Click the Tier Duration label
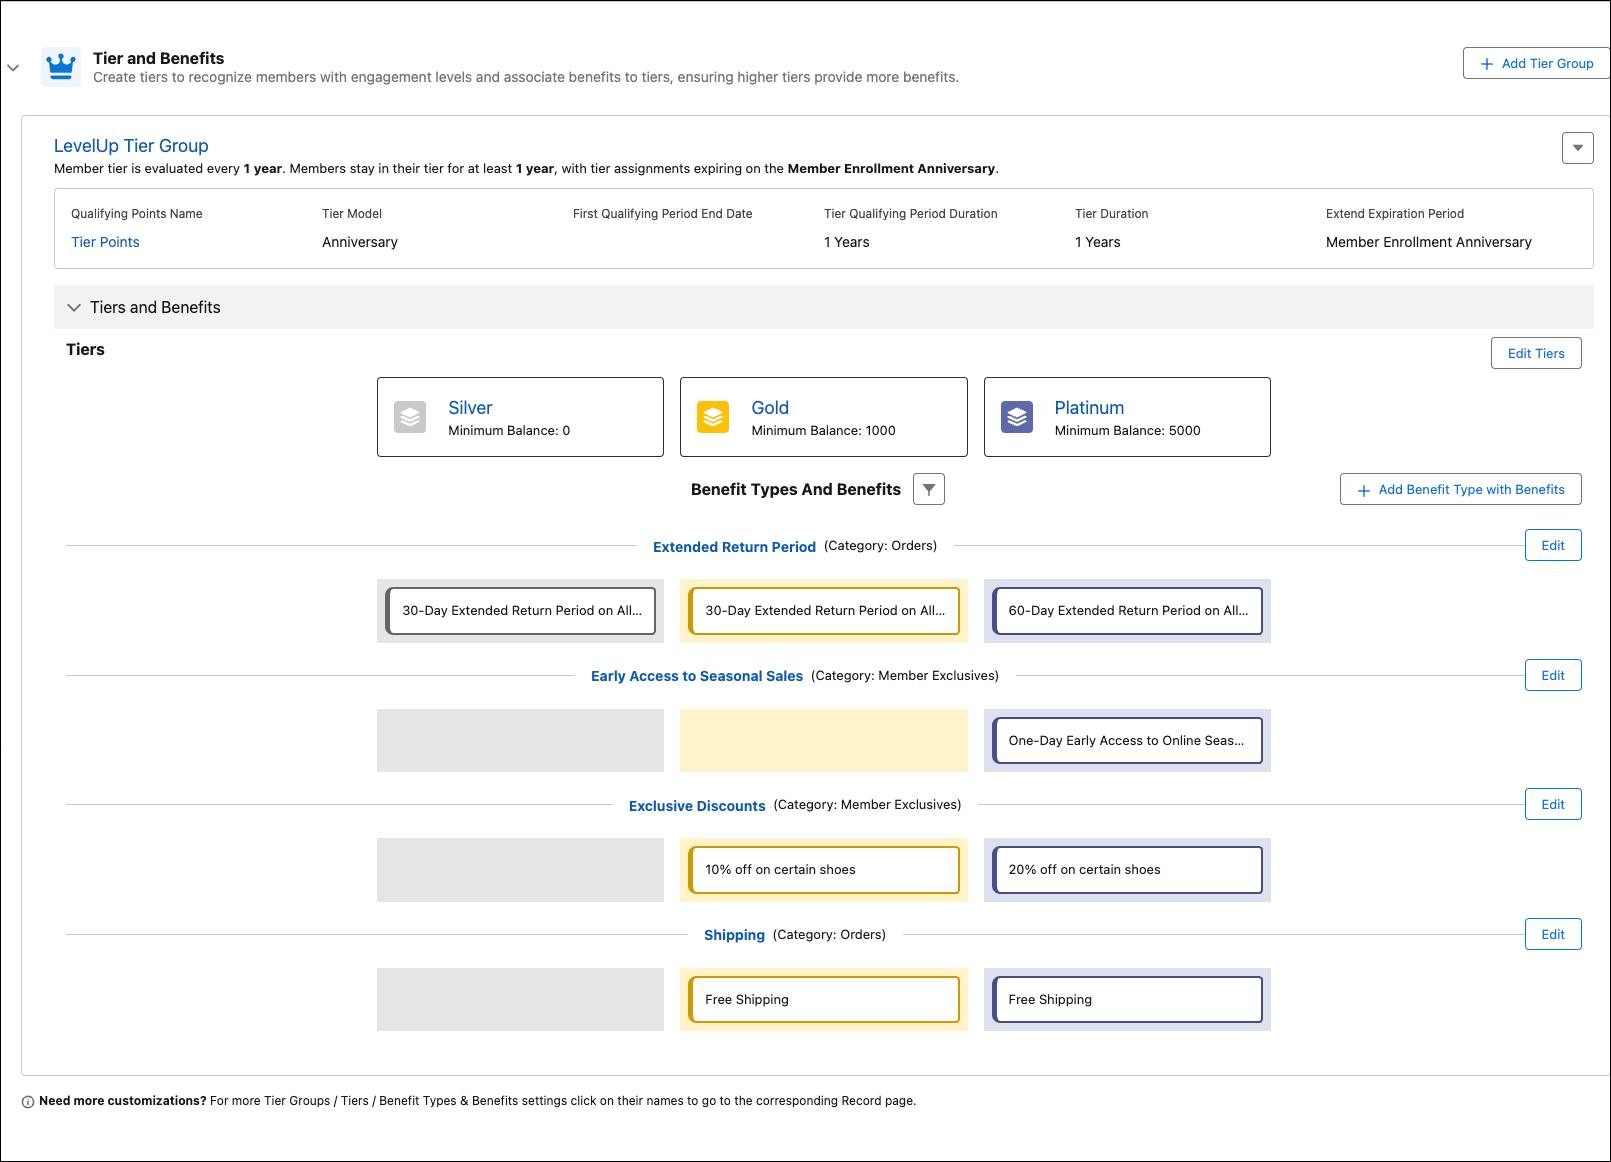Image resolution: width=1611 pixels, height=1162 pixels. (x=1111, y=214)
